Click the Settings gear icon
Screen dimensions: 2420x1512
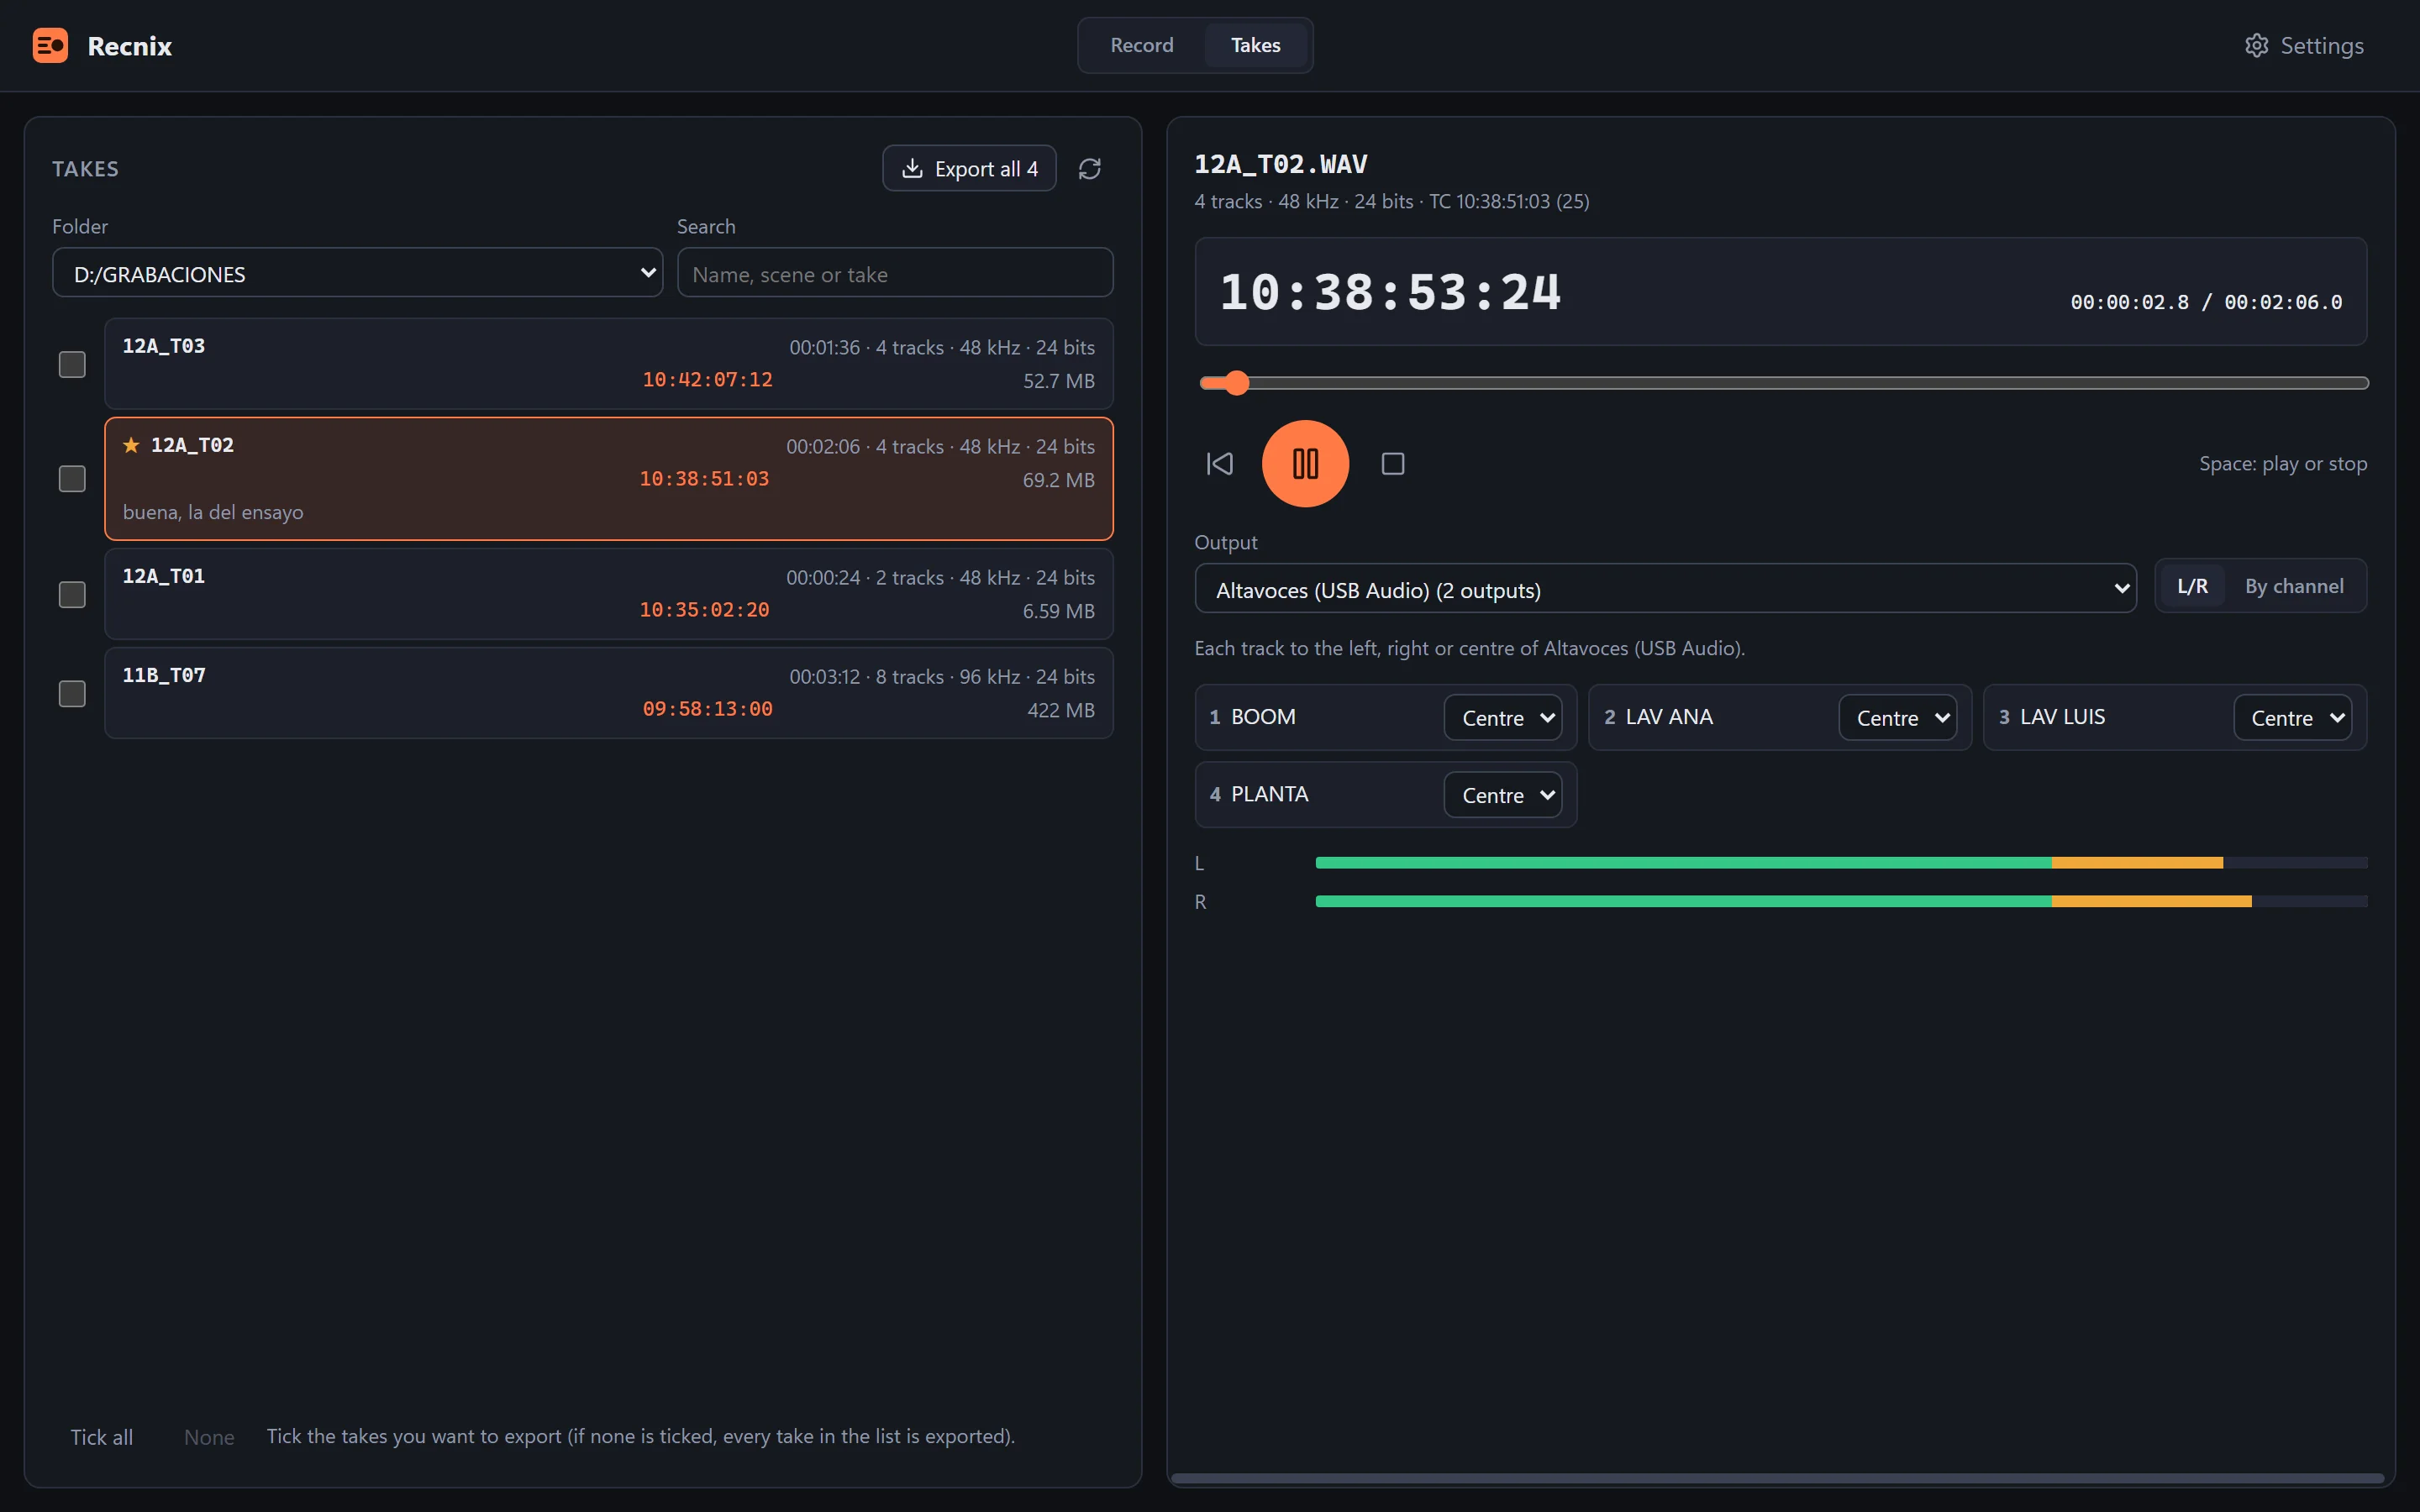coord(2256,46)
